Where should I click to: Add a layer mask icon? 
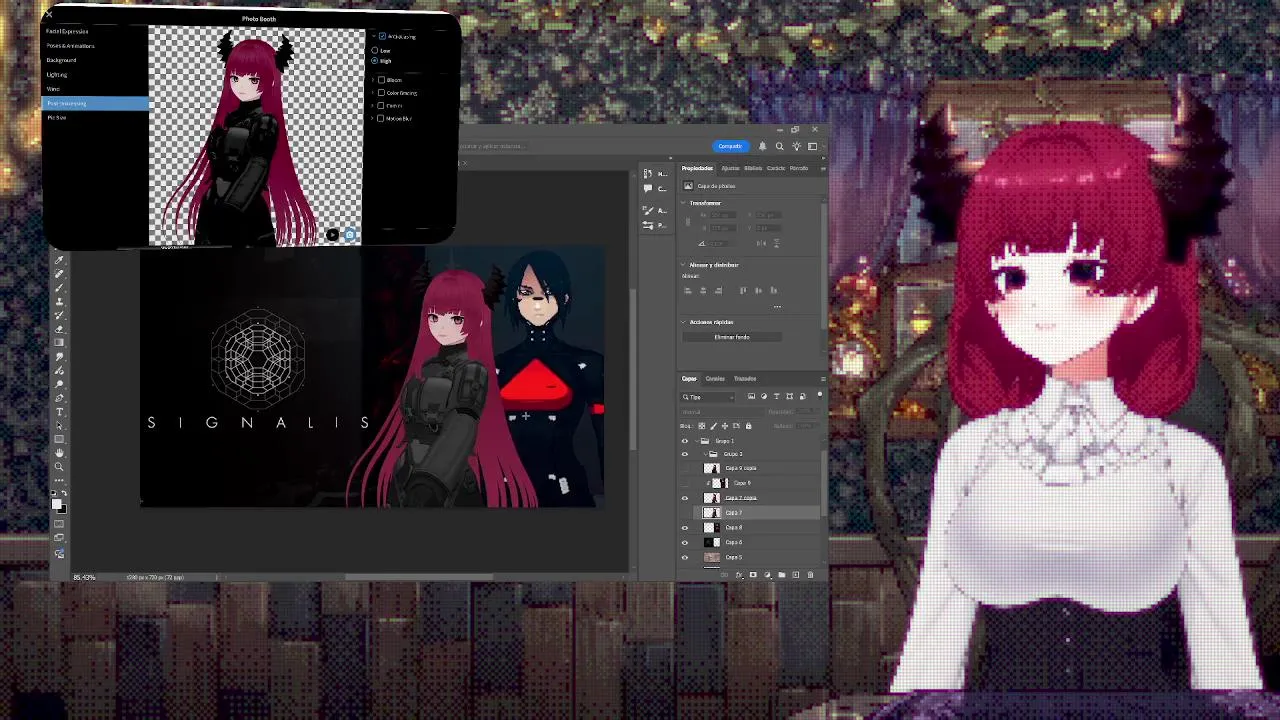tap(753, 575)
